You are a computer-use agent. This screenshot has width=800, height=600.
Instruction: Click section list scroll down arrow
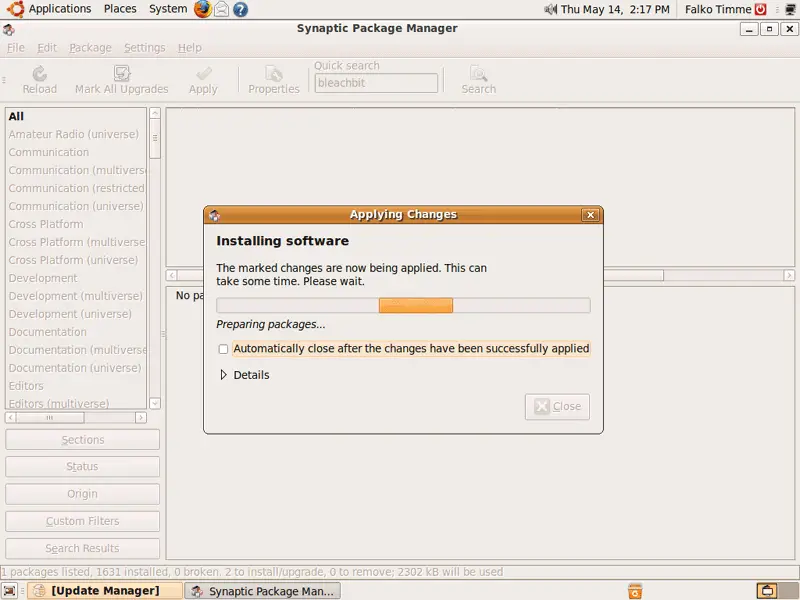click(155, 403)
